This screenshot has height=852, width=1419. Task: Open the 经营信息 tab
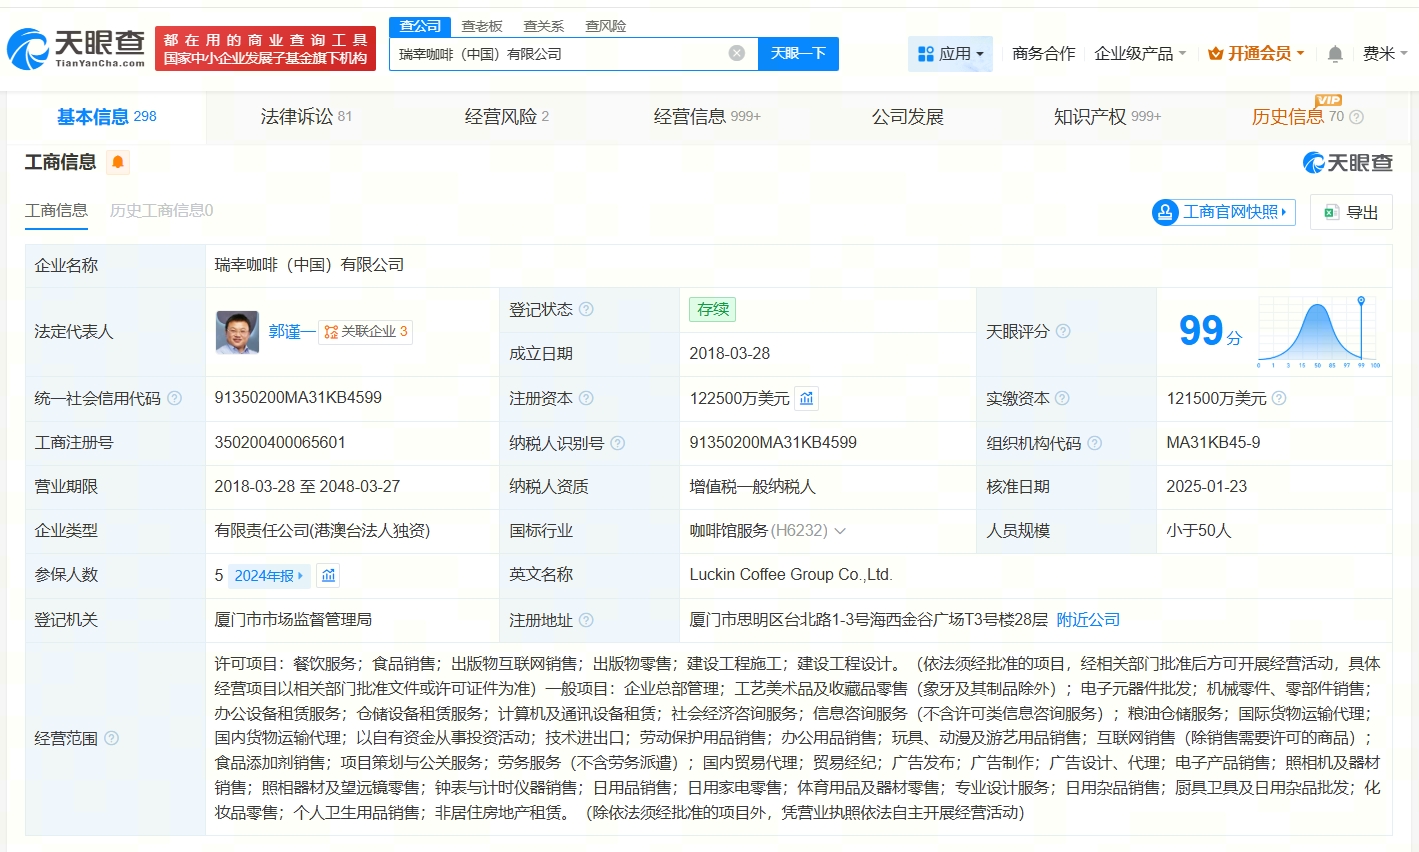707,117
